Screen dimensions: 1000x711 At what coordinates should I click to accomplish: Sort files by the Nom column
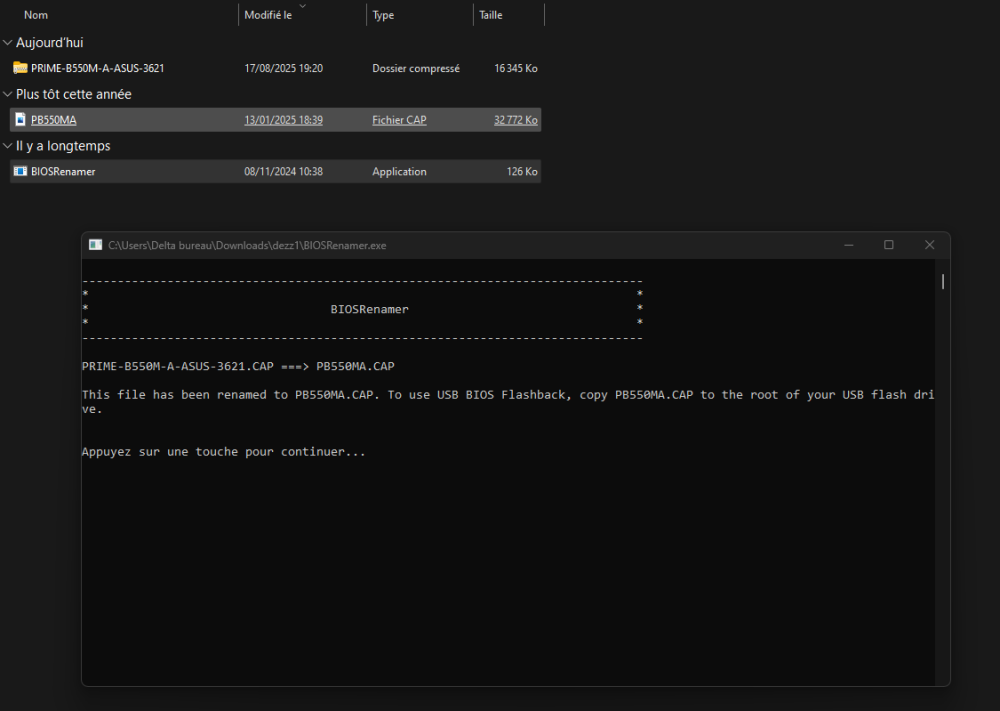[x=36, y=16]
